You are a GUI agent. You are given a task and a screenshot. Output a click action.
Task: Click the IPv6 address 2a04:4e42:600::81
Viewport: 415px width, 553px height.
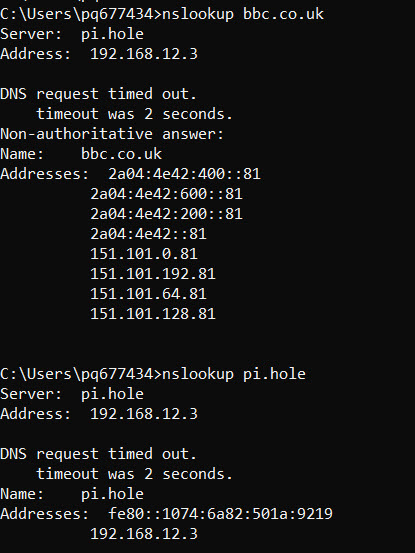click(x=166, y=194)
